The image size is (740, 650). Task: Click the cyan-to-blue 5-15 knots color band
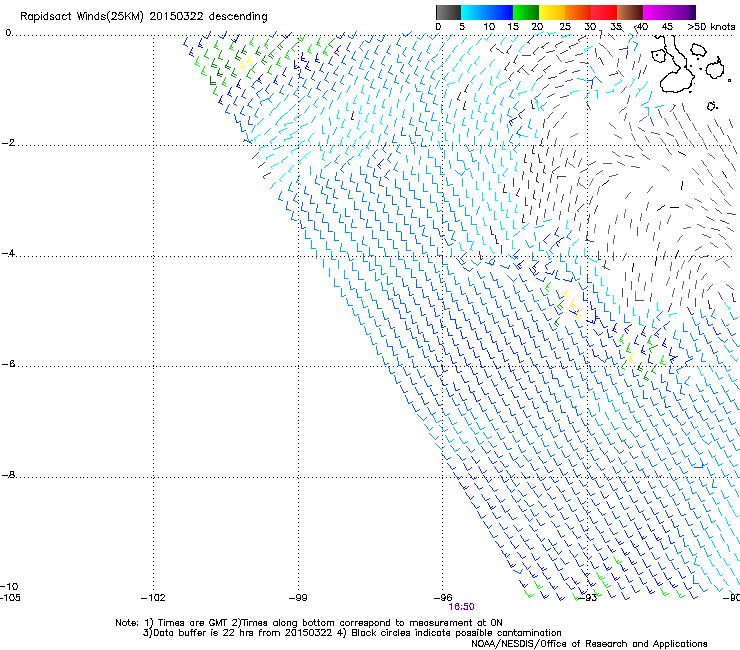(487, 12)
